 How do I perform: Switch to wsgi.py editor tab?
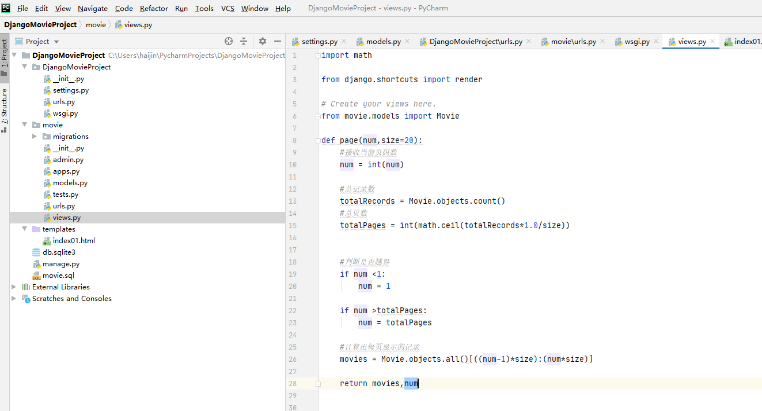point(637,42)
